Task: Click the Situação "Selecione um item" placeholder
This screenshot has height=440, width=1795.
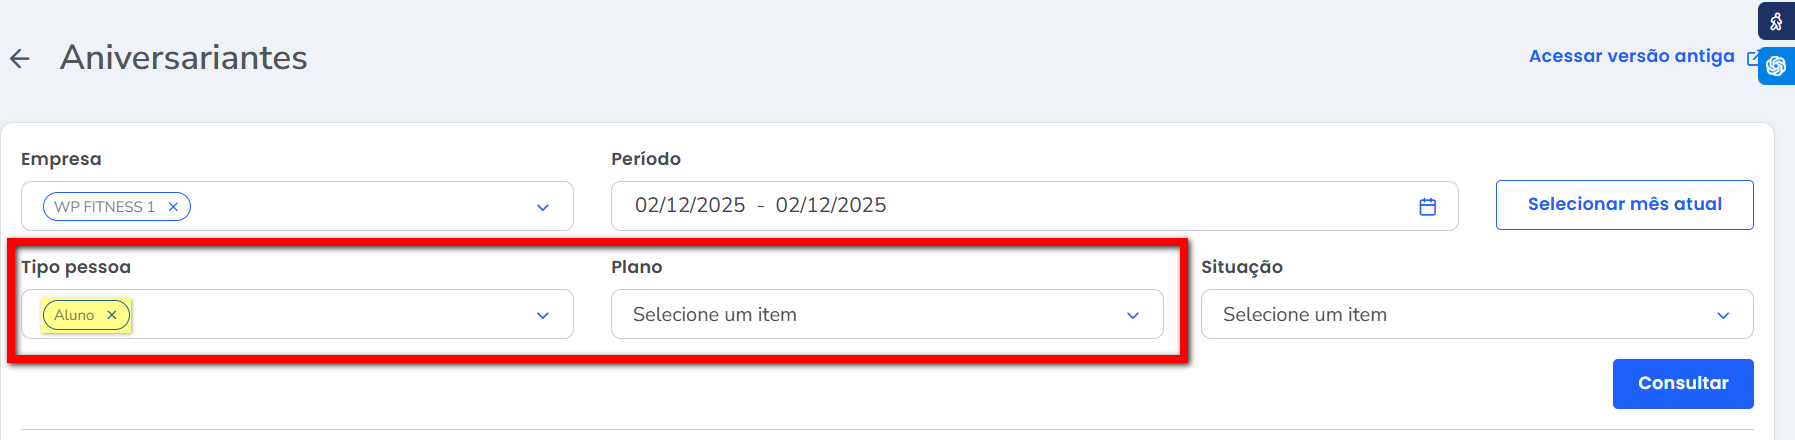Action: click(x=1305, y=315)
